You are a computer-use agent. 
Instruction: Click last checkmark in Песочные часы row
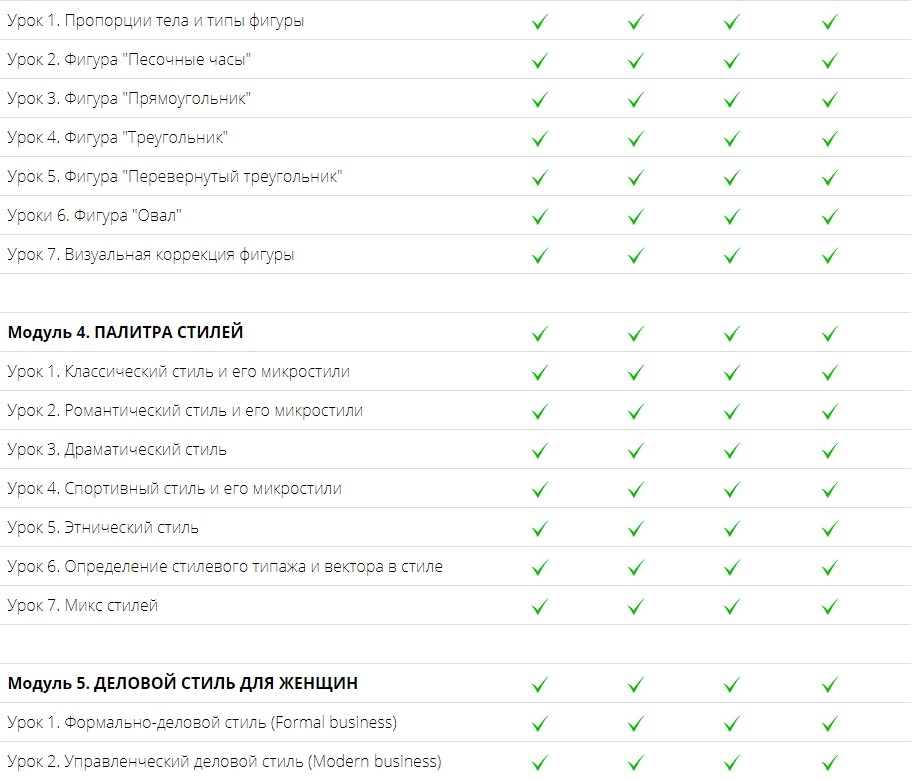pyautogui.click(x=829, y=61)
